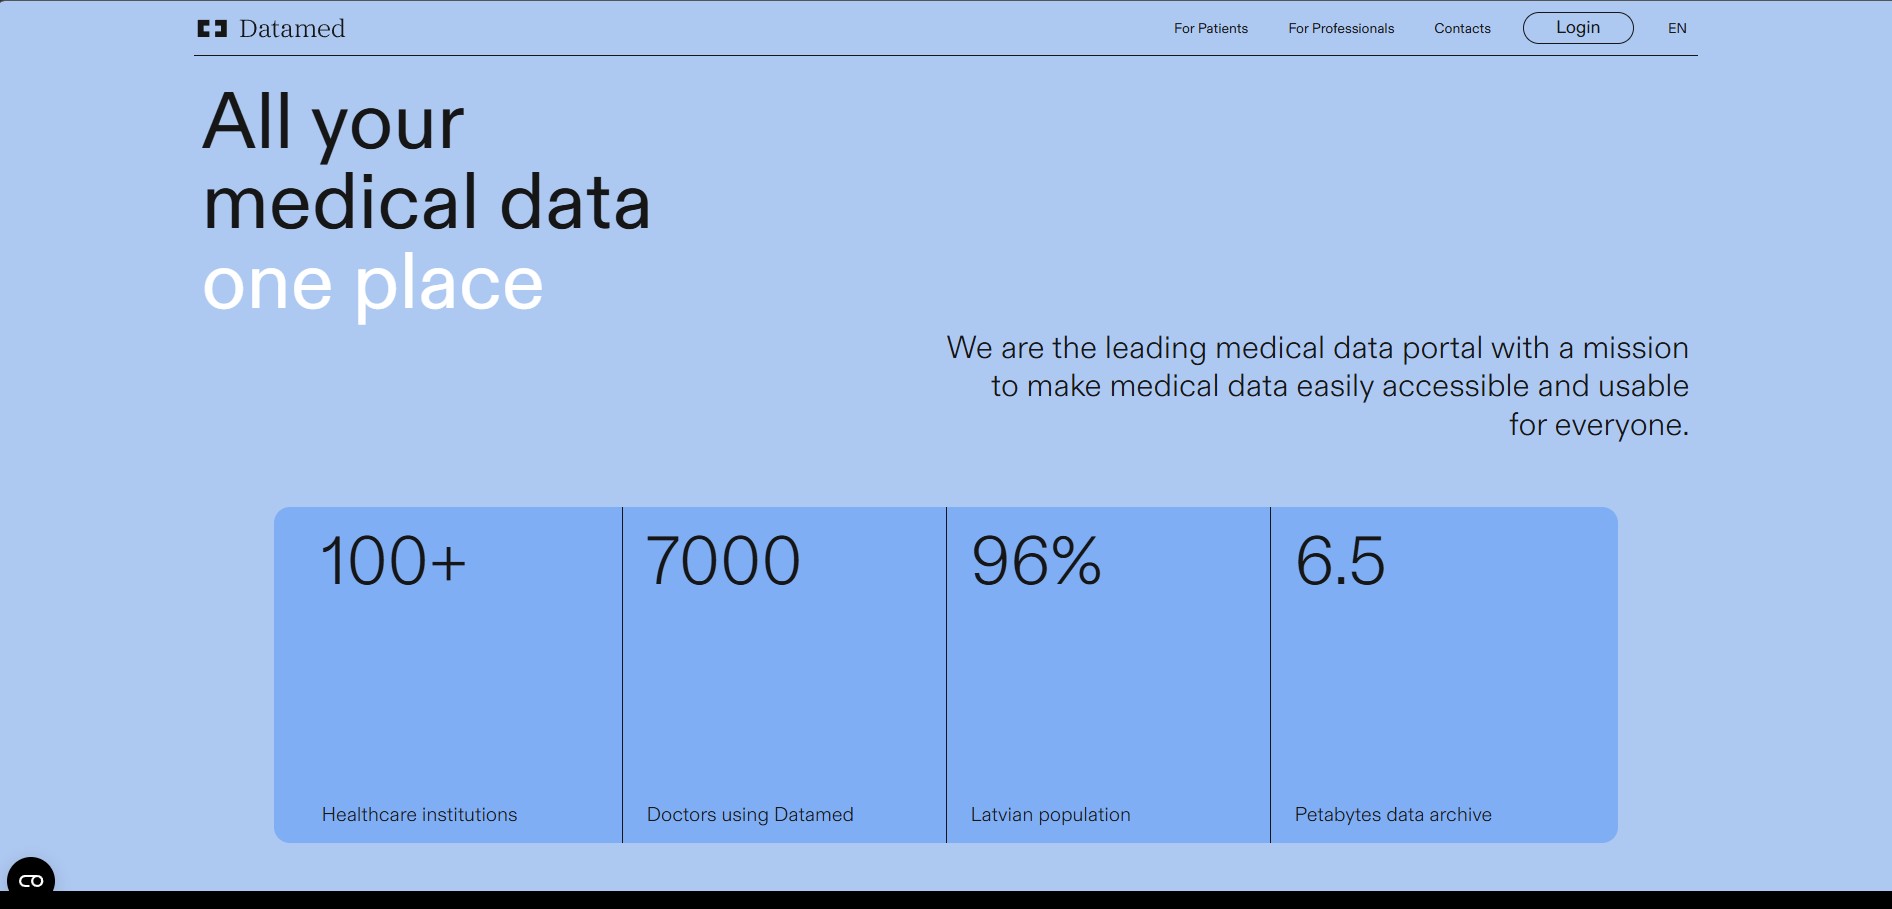The image size is (1892, 909).
Task: Click the Doctors using Datamed label
Action: tap(750, 815)
